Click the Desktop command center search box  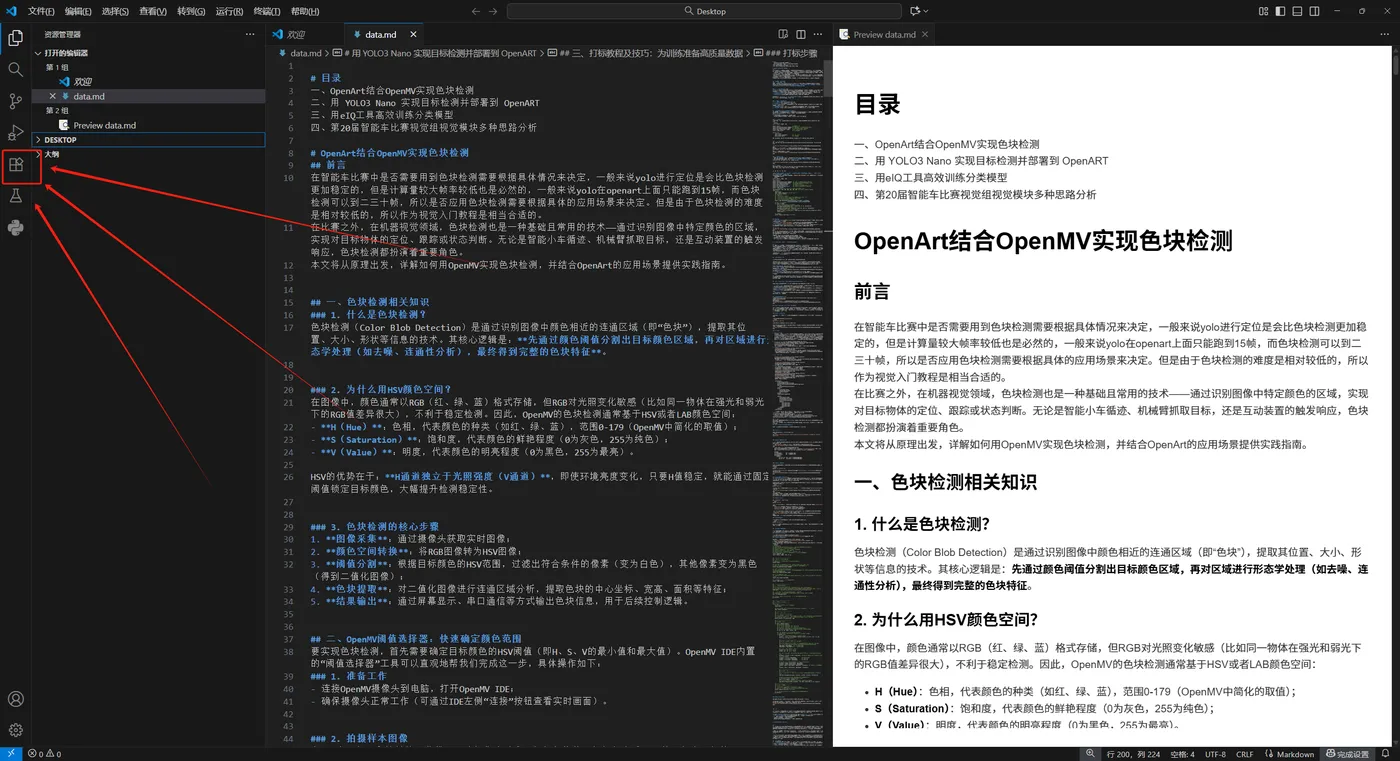pyautogui.click(x=704, y=11)
